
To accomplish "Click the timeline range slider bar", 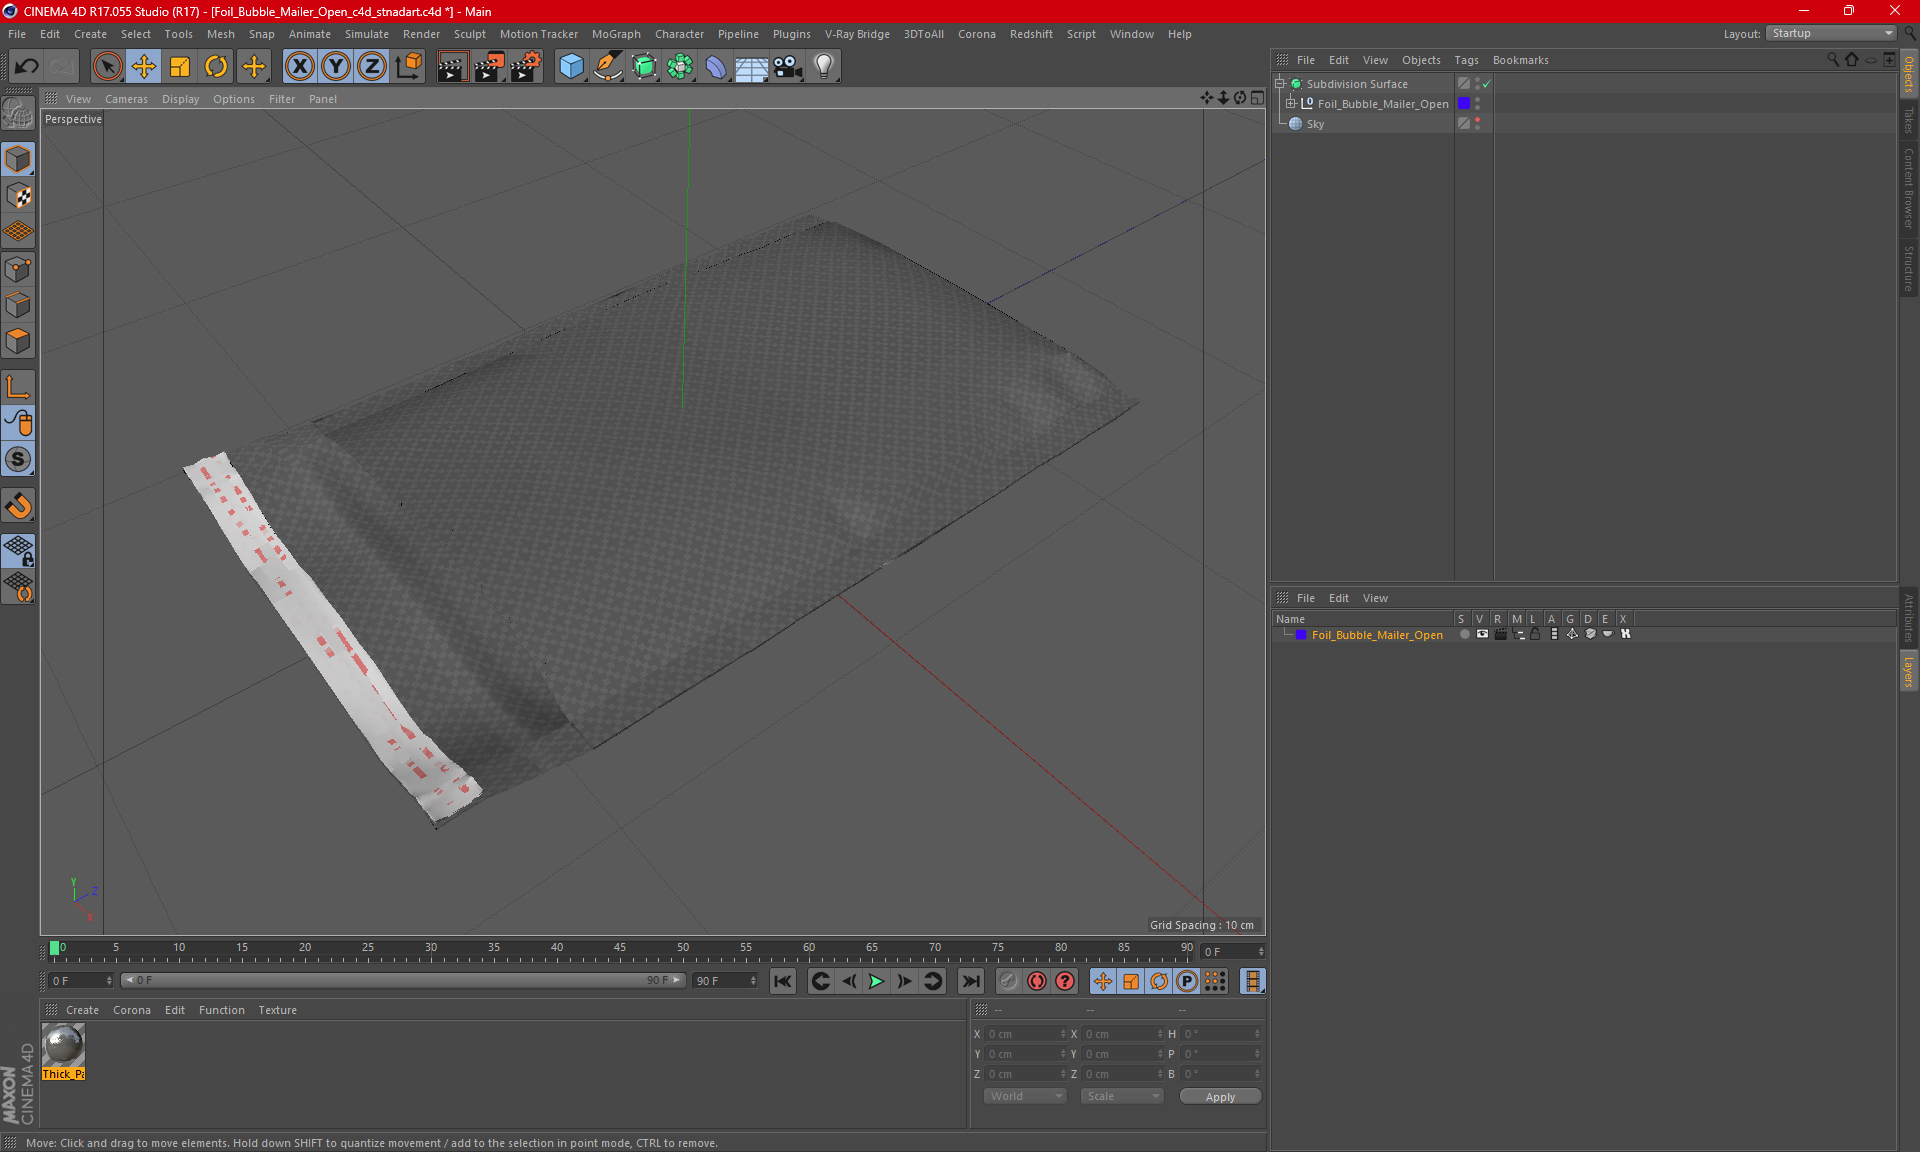I will point(402,981).
